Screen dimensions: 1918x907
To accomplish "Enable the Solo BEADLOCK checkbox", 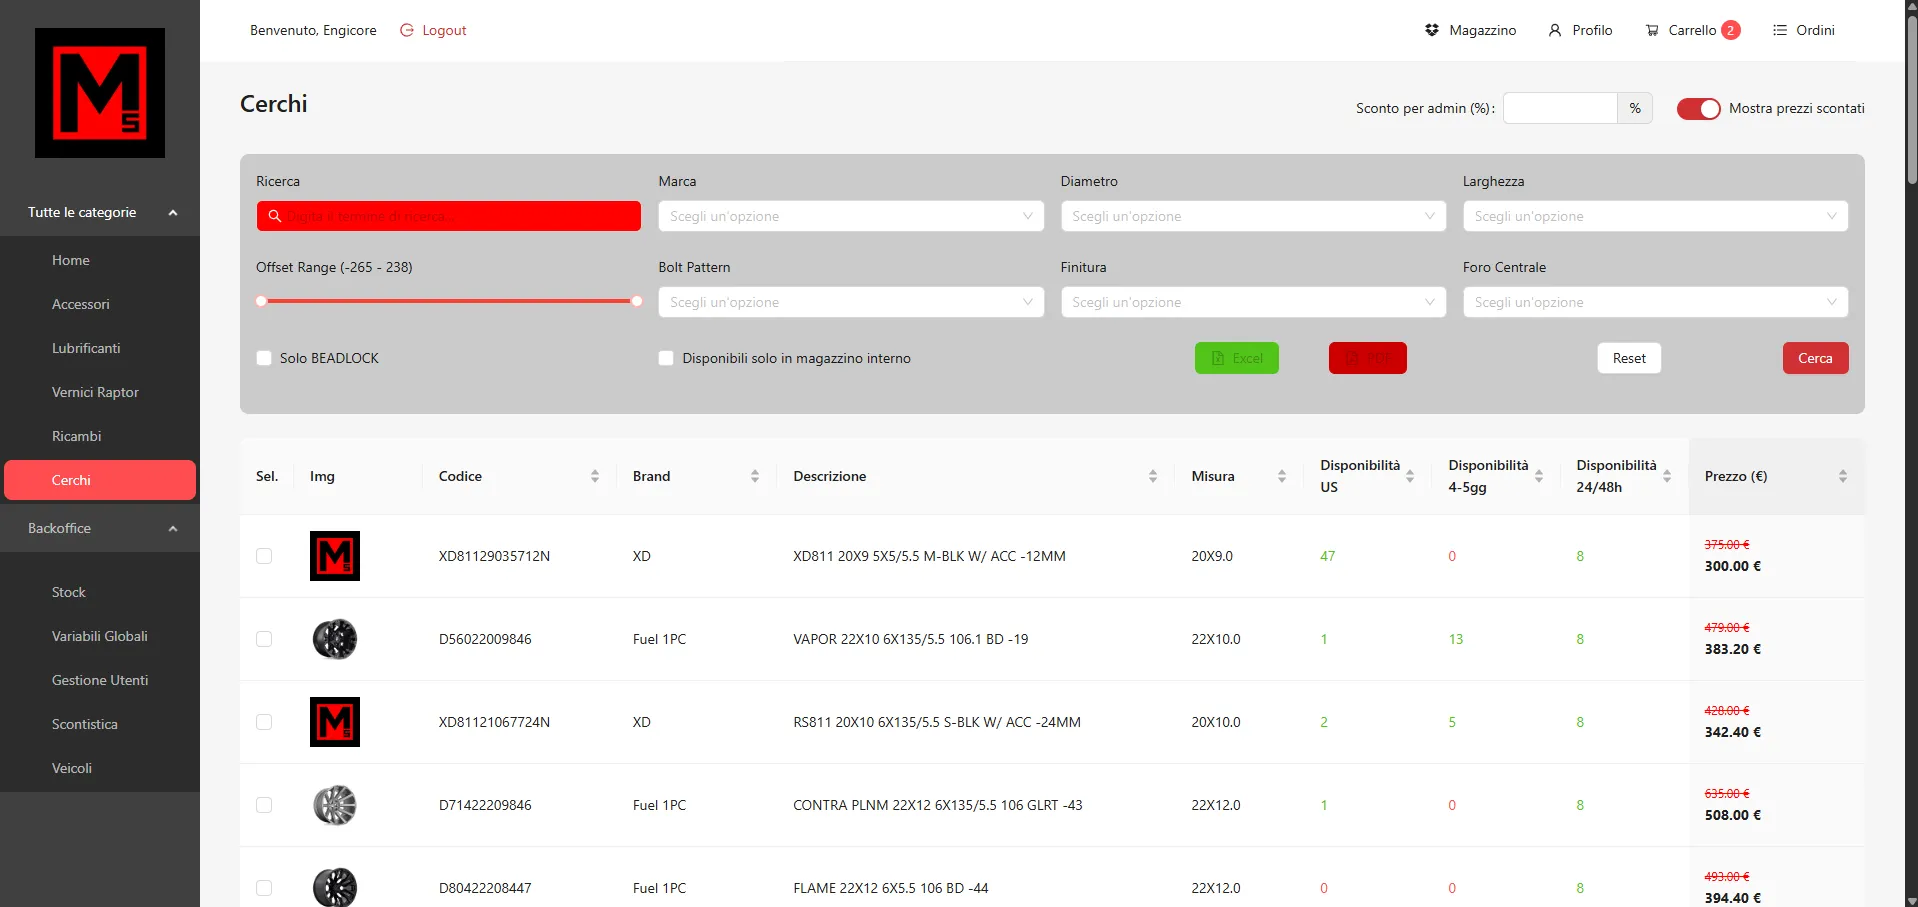I will tap(264, 358).
